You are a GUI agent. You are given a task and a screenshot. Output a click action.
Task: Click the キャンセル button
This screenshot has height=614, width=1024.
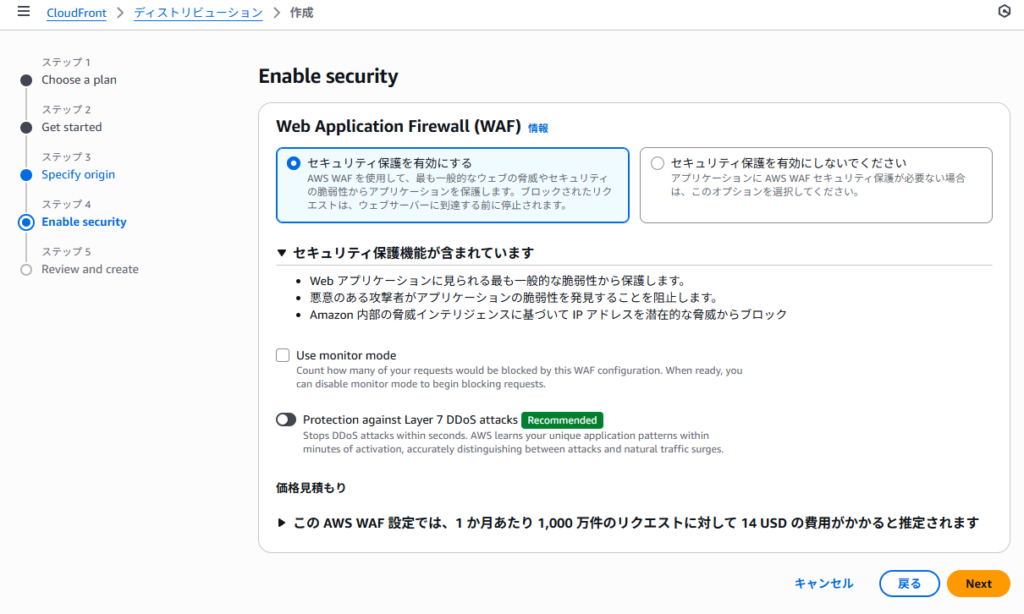click(x=823, y=584)
